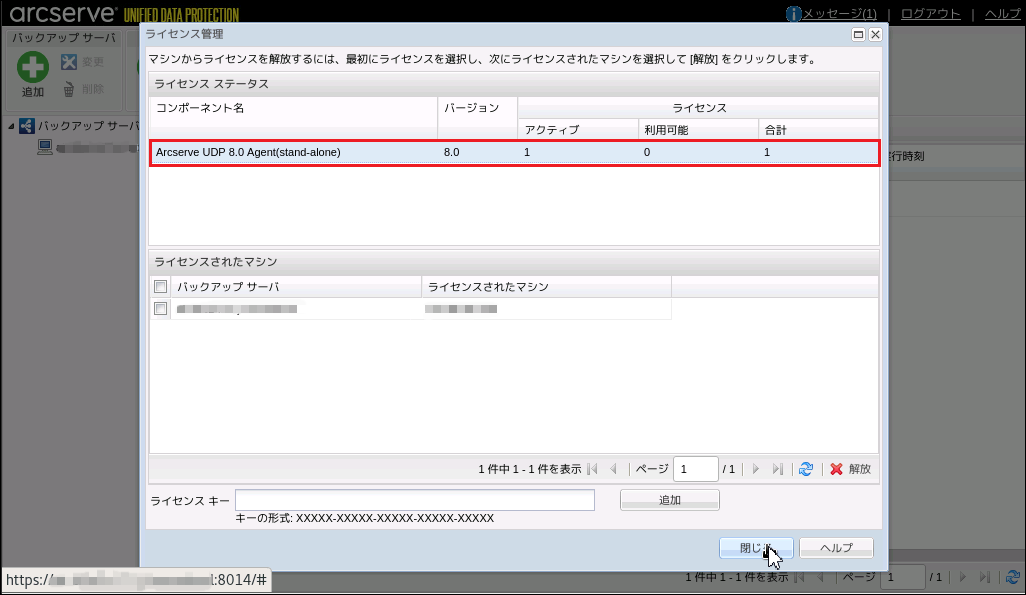Screen dimensions: 1026x595
Task: Click the Modify icon in the backup server toolbar
Action: 69,62
